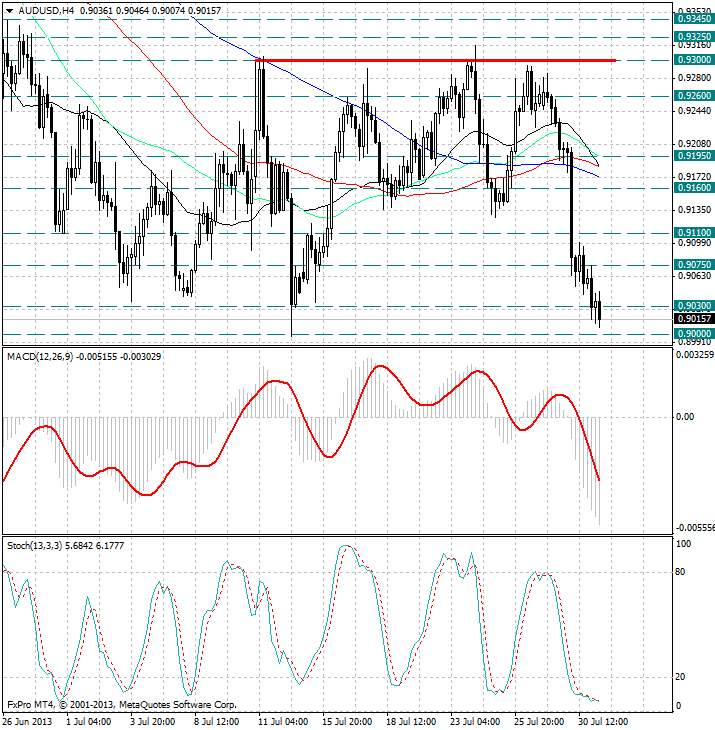
Task: Click the 1 Jul 04:00 time label
Action: tap(88, 722)
